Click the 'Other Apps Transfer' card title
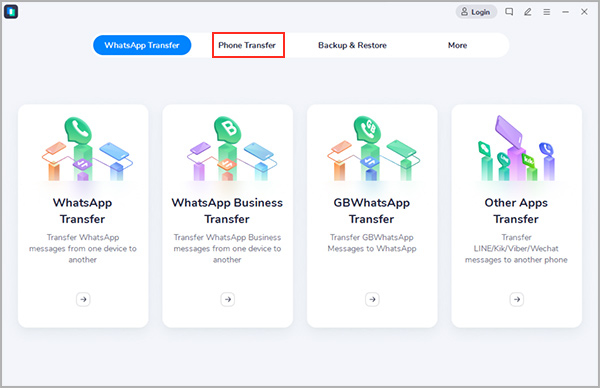The height and width of the screenshot is (388, 600). [x=516, y=211]
